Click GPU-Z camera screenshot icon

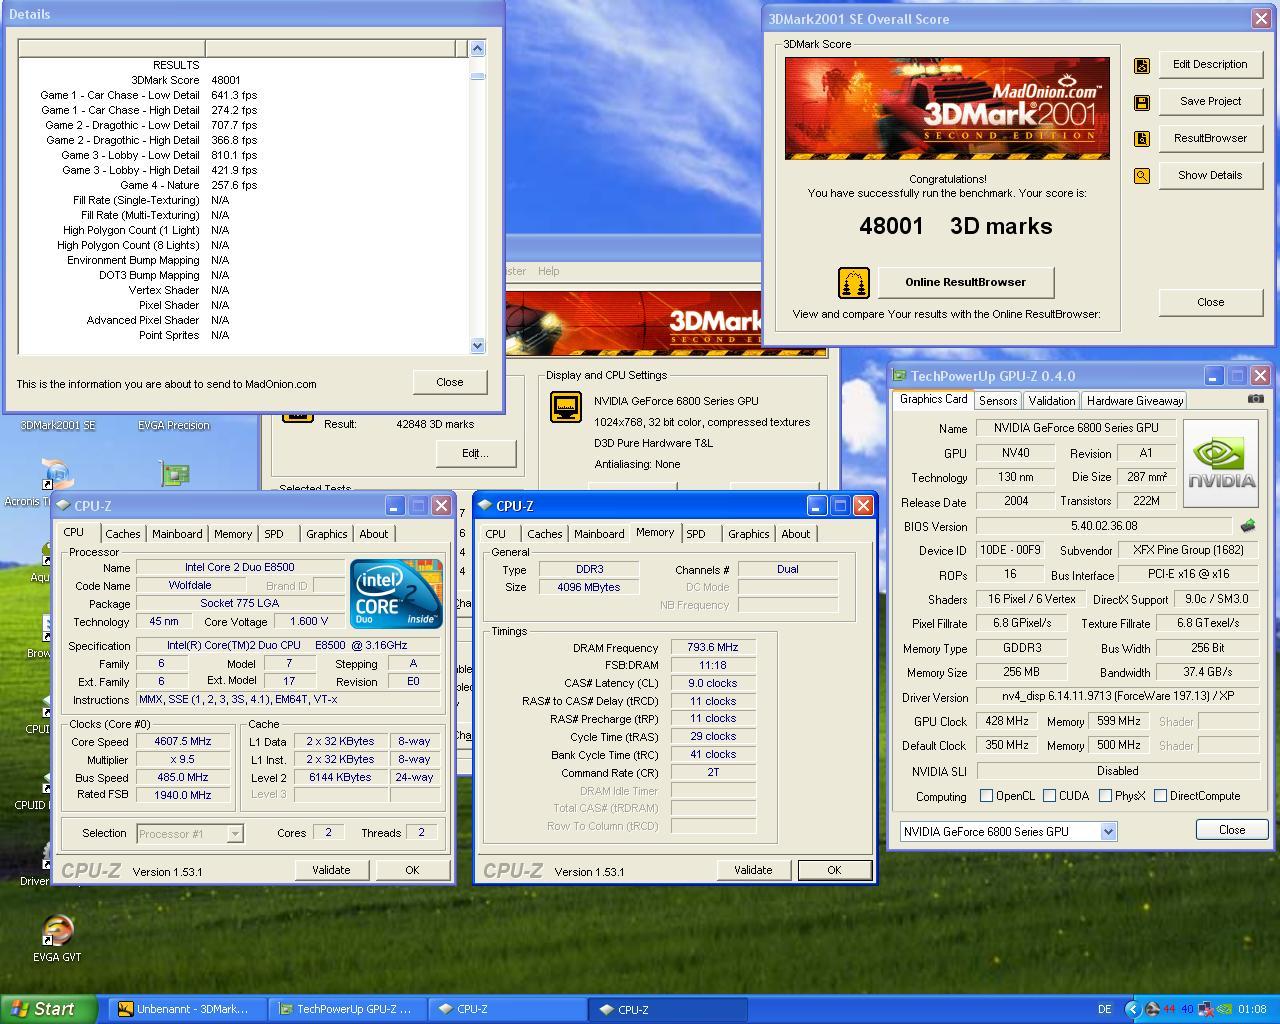1255,398
